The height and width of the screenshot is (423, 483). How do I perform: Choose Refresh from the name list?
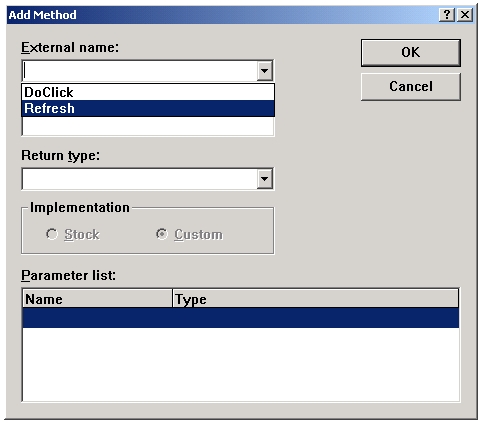point(148,108)
